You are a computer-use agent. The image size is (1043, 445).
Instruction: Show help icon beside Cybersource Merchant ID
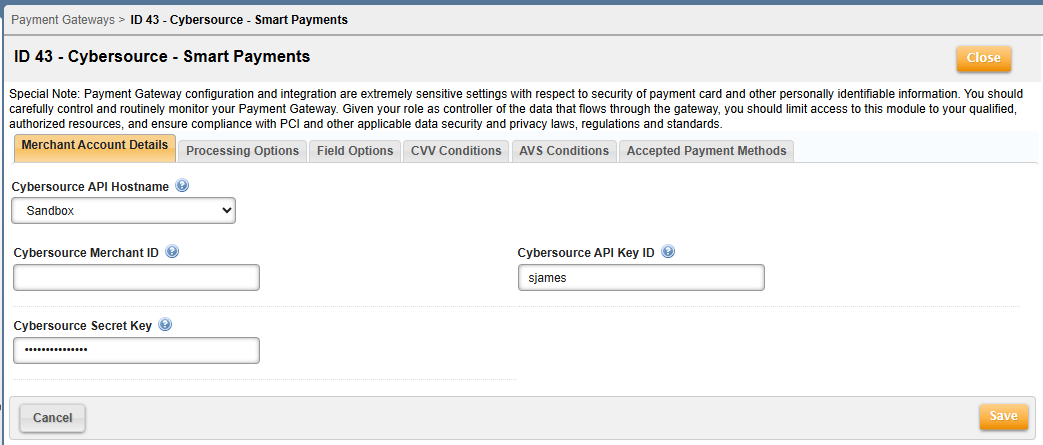coord(172,252)
